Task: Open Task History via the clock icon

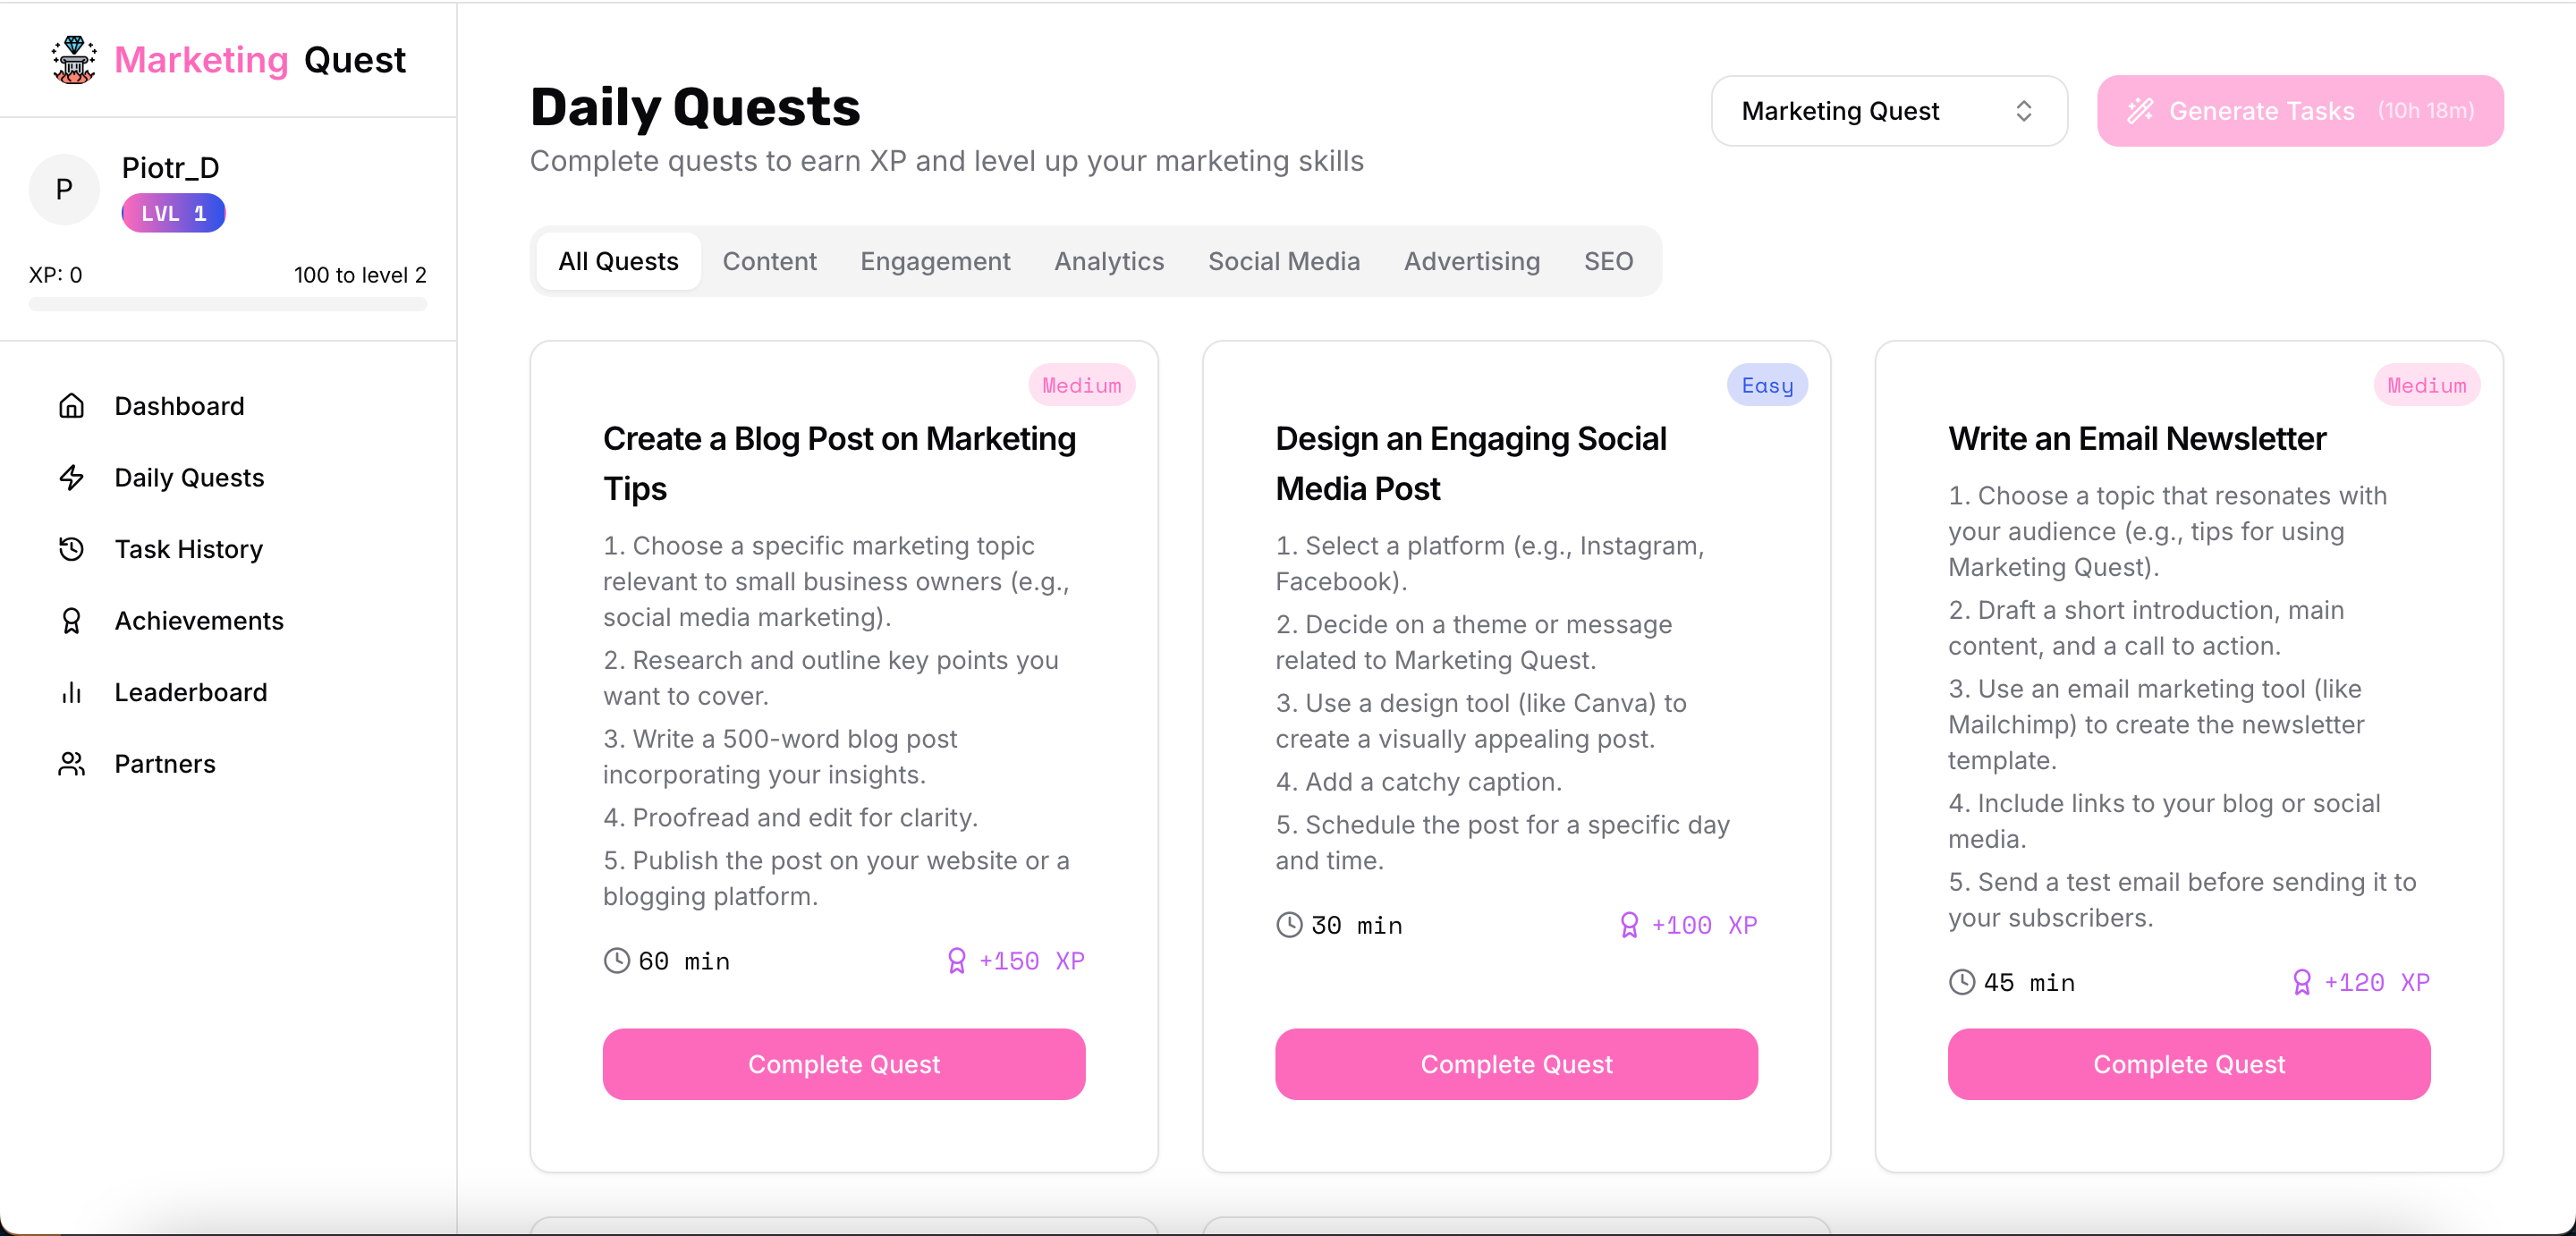Action: [x=71, y=549]
